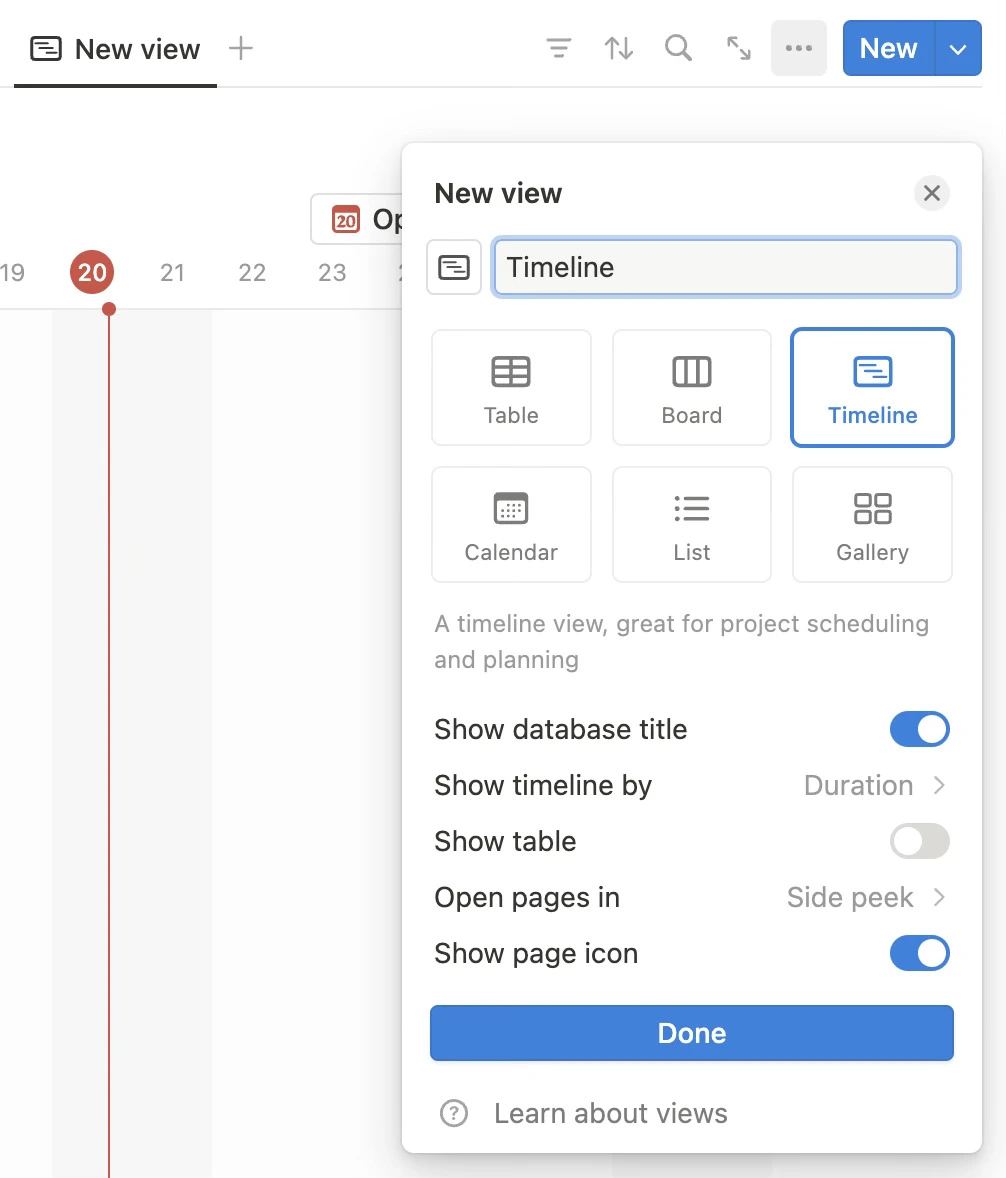
Task: Select today's date marker 20
Action: 92,272
